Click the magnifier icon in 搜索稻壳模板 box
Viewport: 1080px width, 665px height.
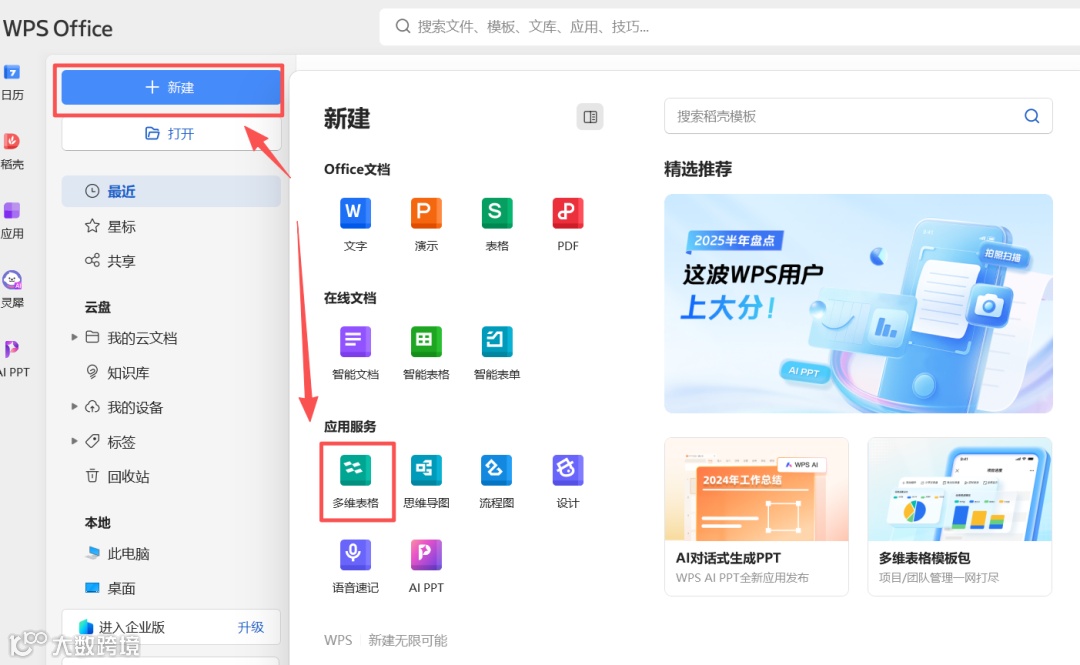coord(1031,116)
